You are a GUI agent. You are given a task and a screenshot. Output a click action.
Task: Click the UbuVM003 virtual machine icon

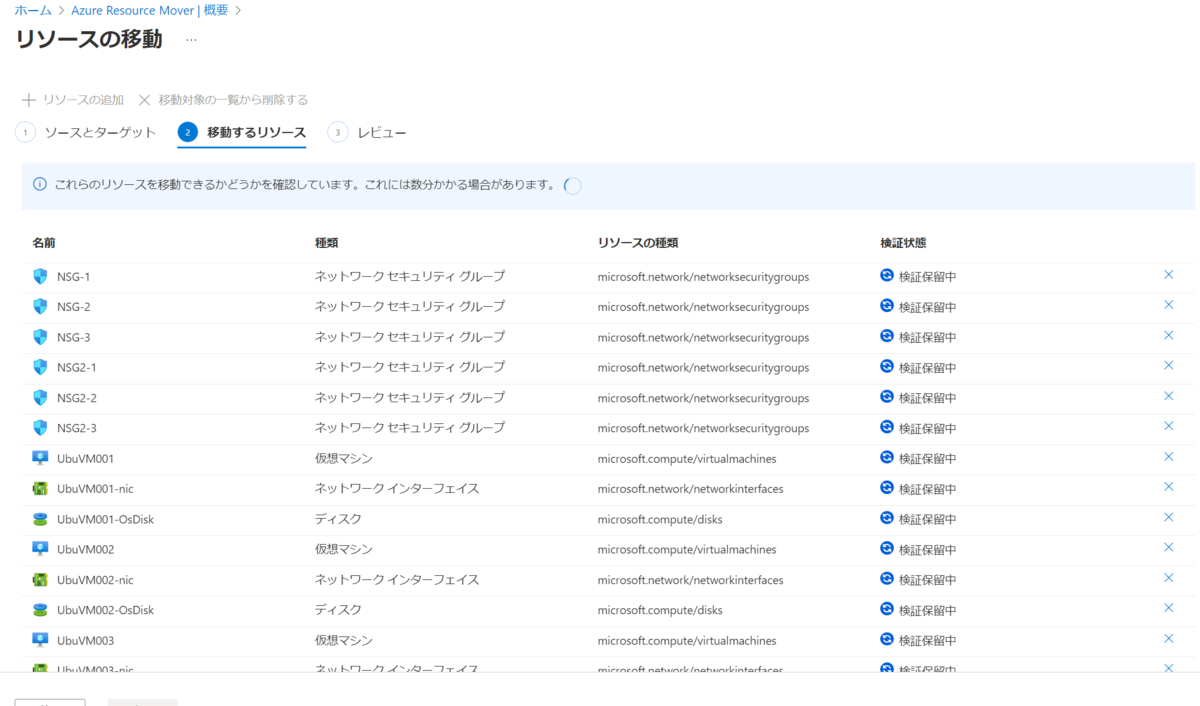(40, 640)
